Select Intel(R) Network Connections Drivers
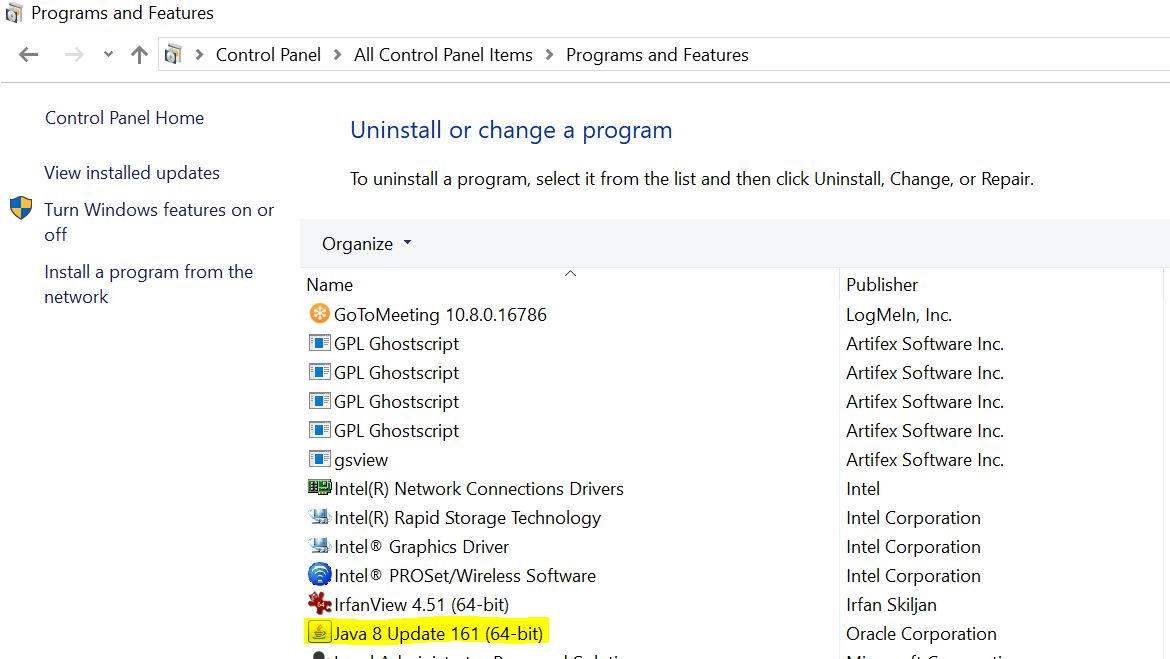1170x659 pixels. tap(479, 489)
